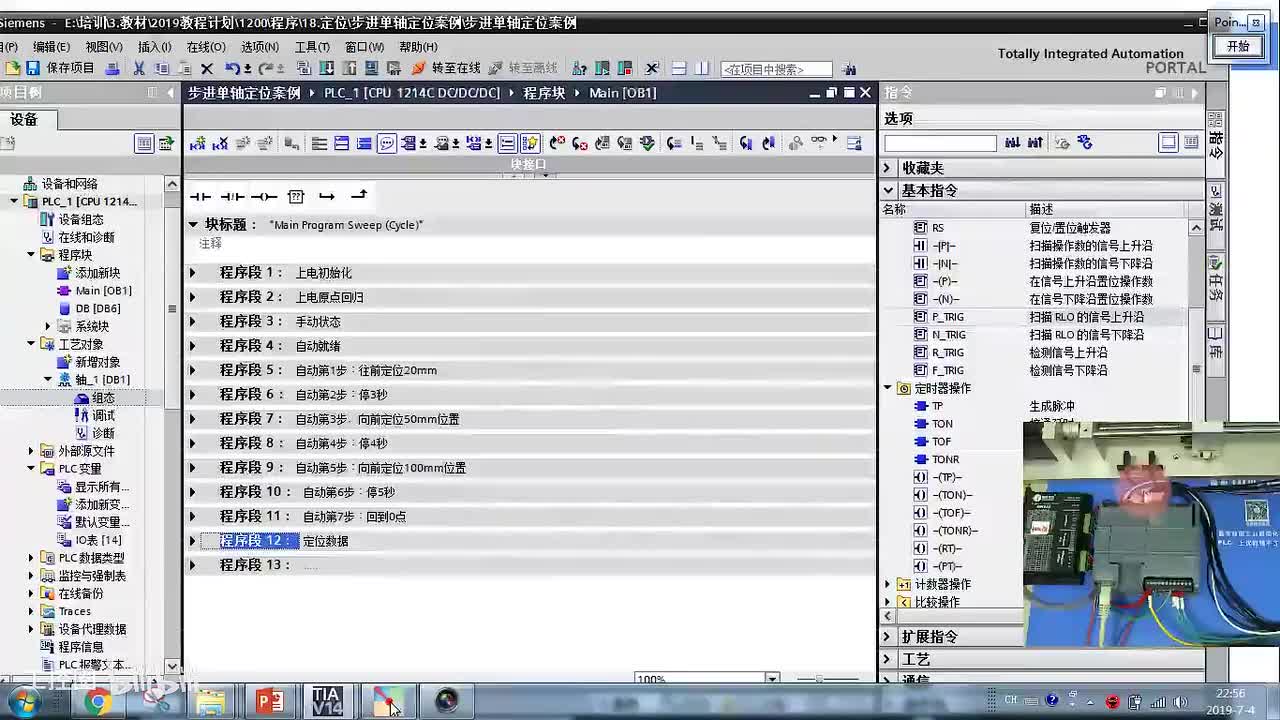Viewport: 1280px width, 720px height.
Task: Toggle network comments display icon
Action: pos(507,143)
